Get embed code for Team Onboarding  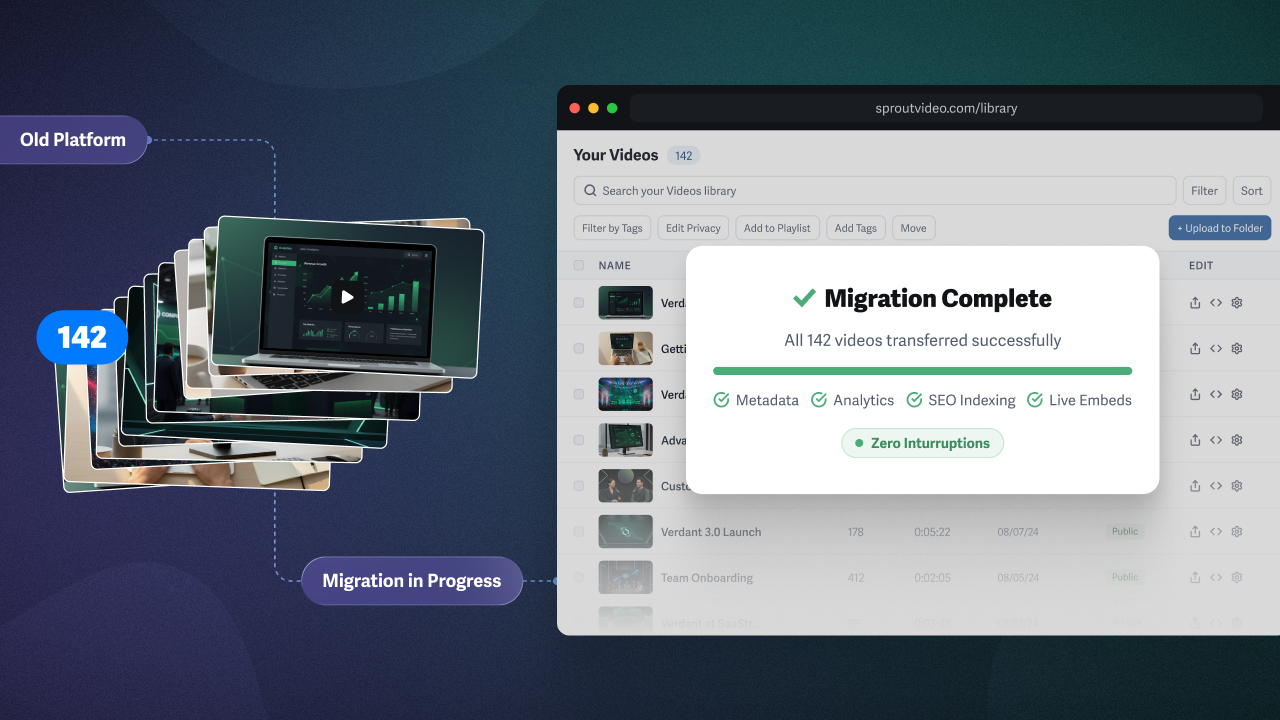[x=1216, y=578]
